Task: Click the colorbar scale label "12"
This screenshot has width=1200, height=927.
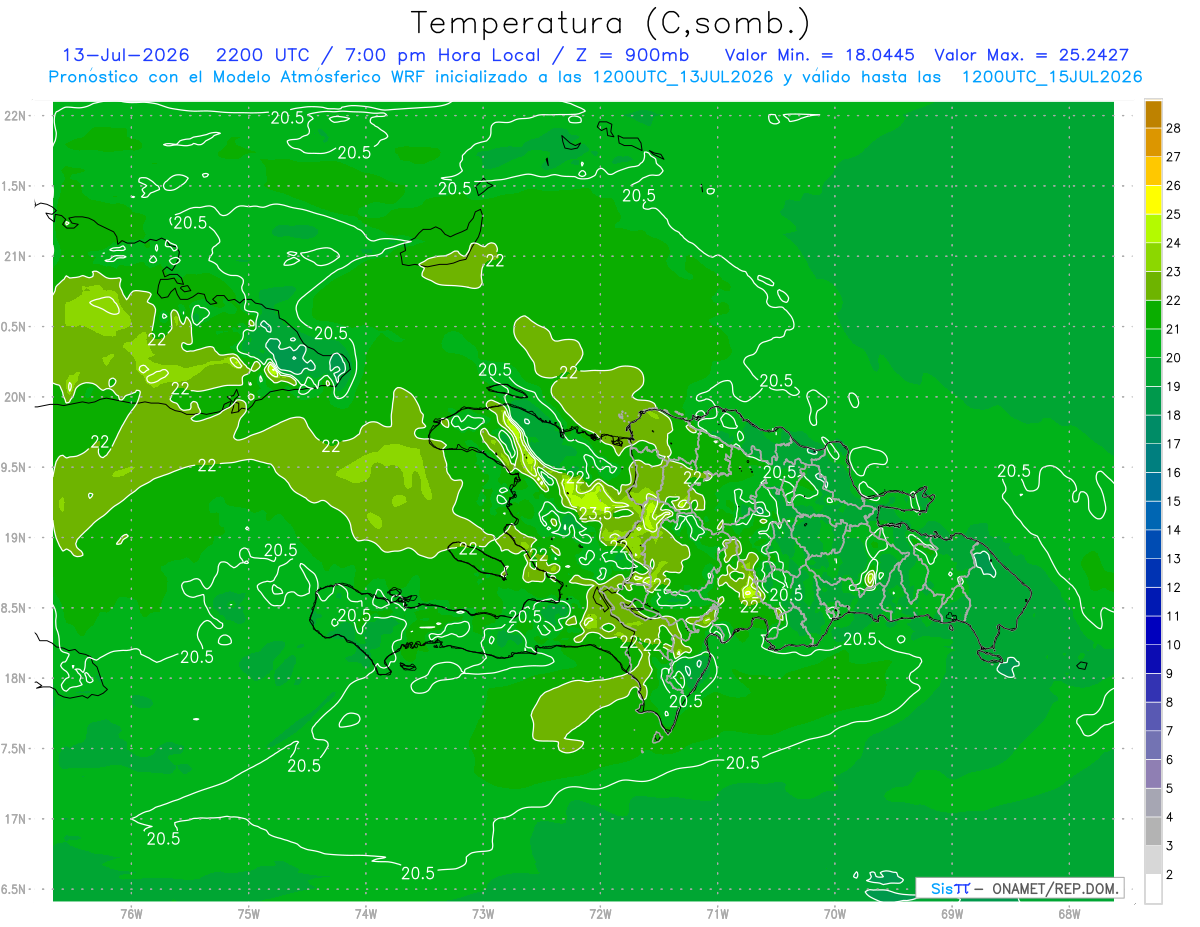Action: 1174,587
